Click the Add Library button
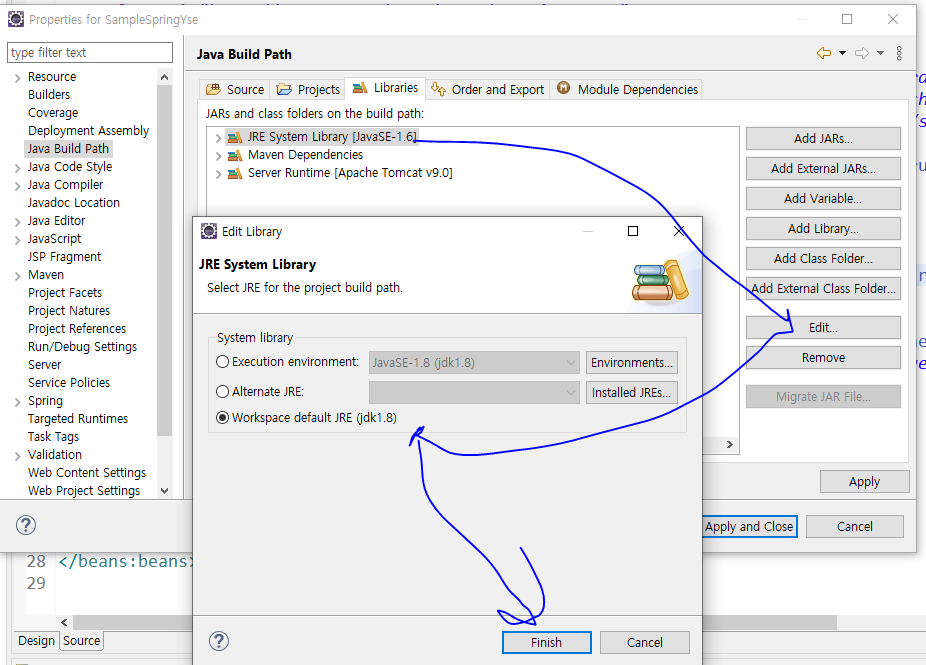 tap(823, 229)
